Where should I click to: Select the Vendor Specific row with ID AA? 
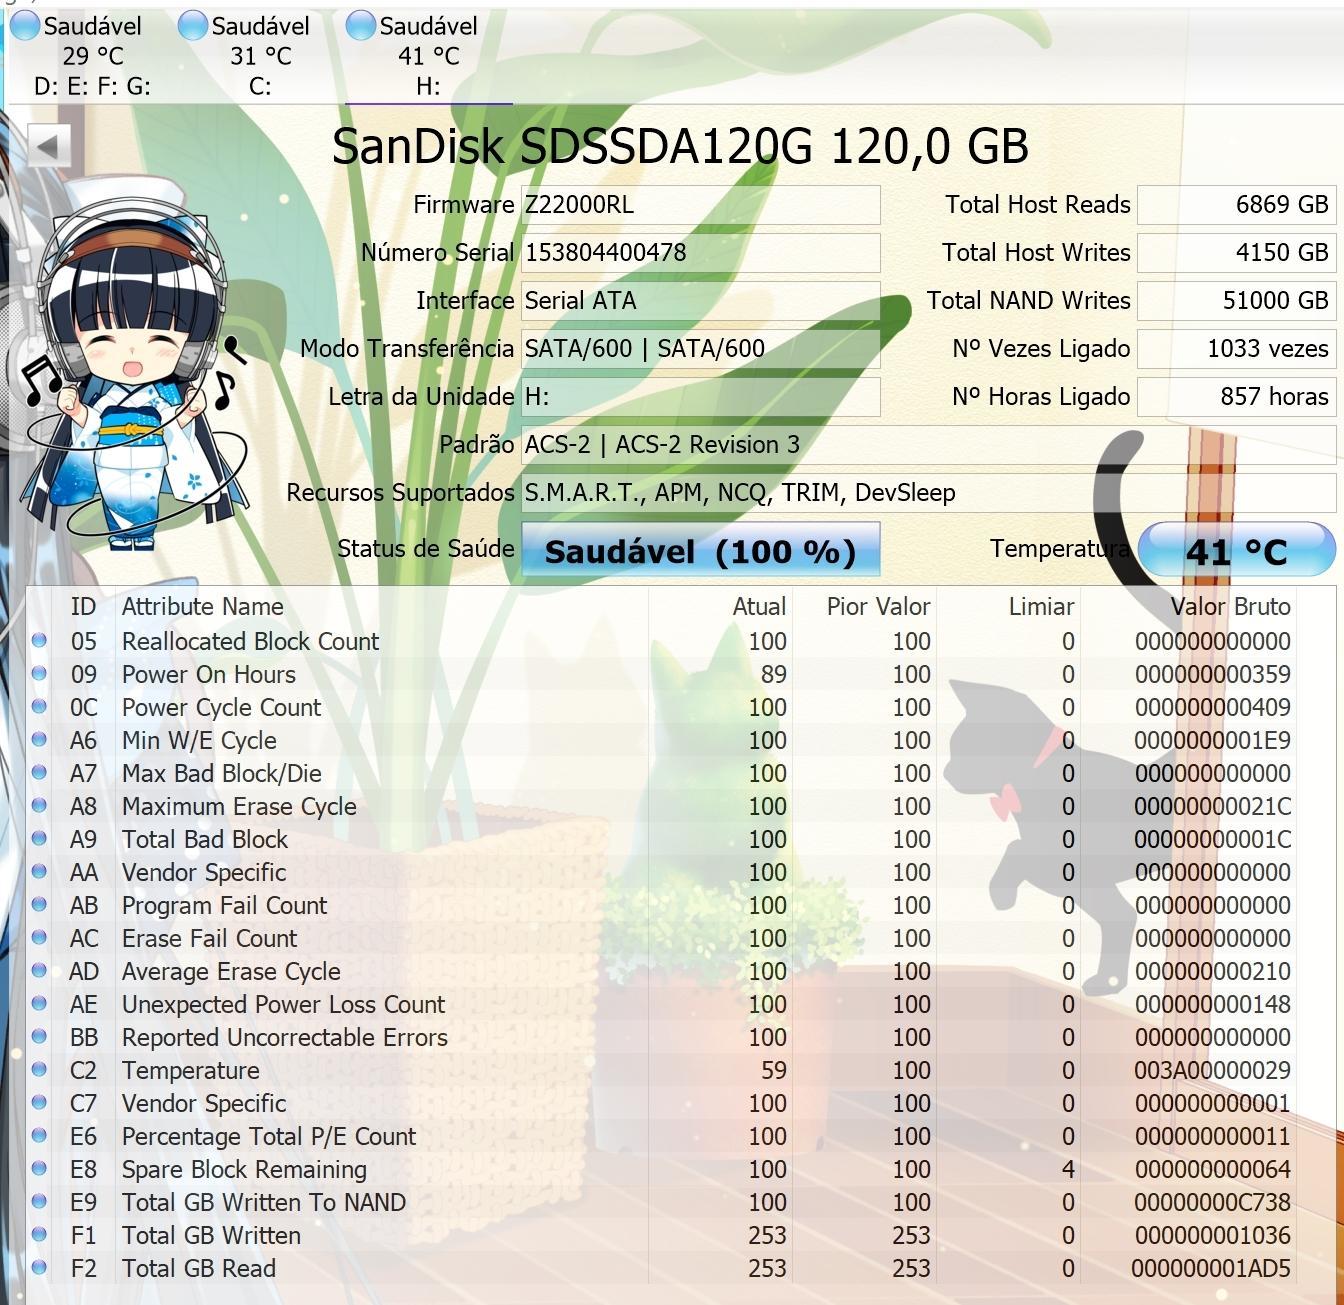(x=661, y=872)
